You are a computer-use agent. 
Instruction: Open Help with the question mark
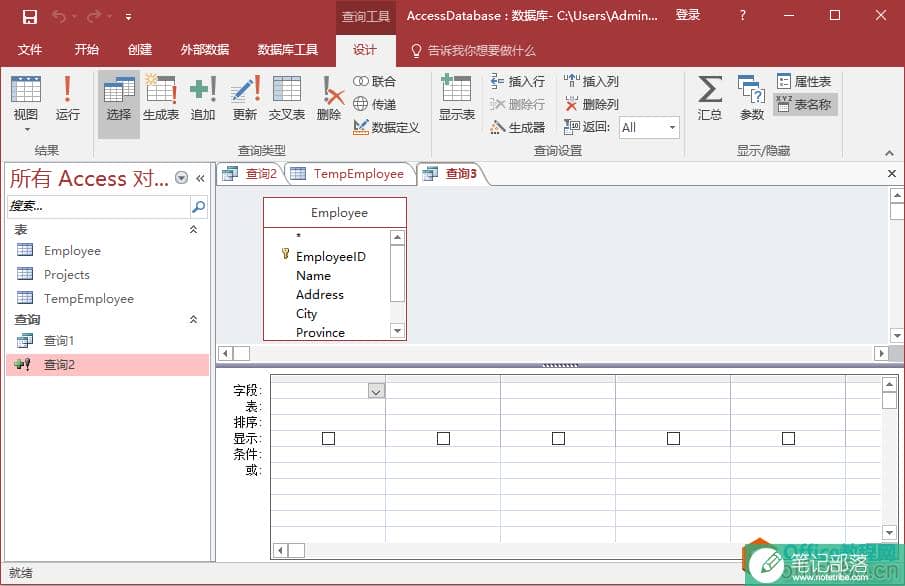(742, 16)
